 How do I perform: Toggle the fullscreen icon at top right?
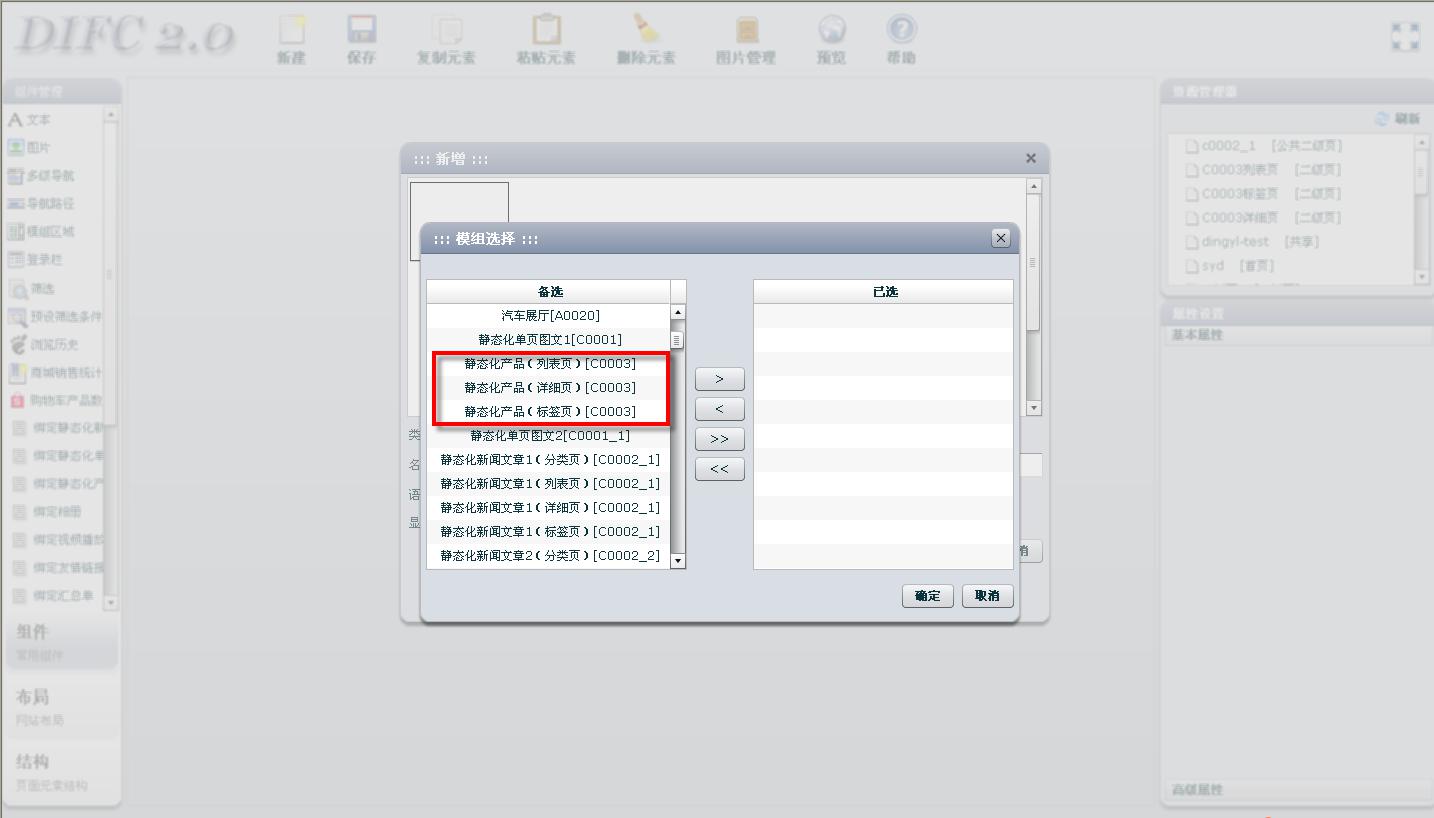click(x=1405, y=37)
